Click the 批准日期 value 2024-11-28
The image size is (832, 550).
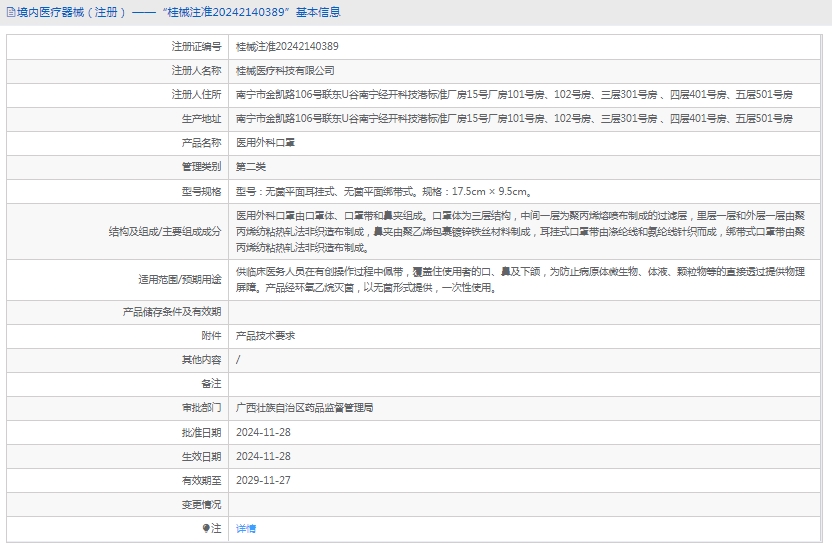click(263, 432)
